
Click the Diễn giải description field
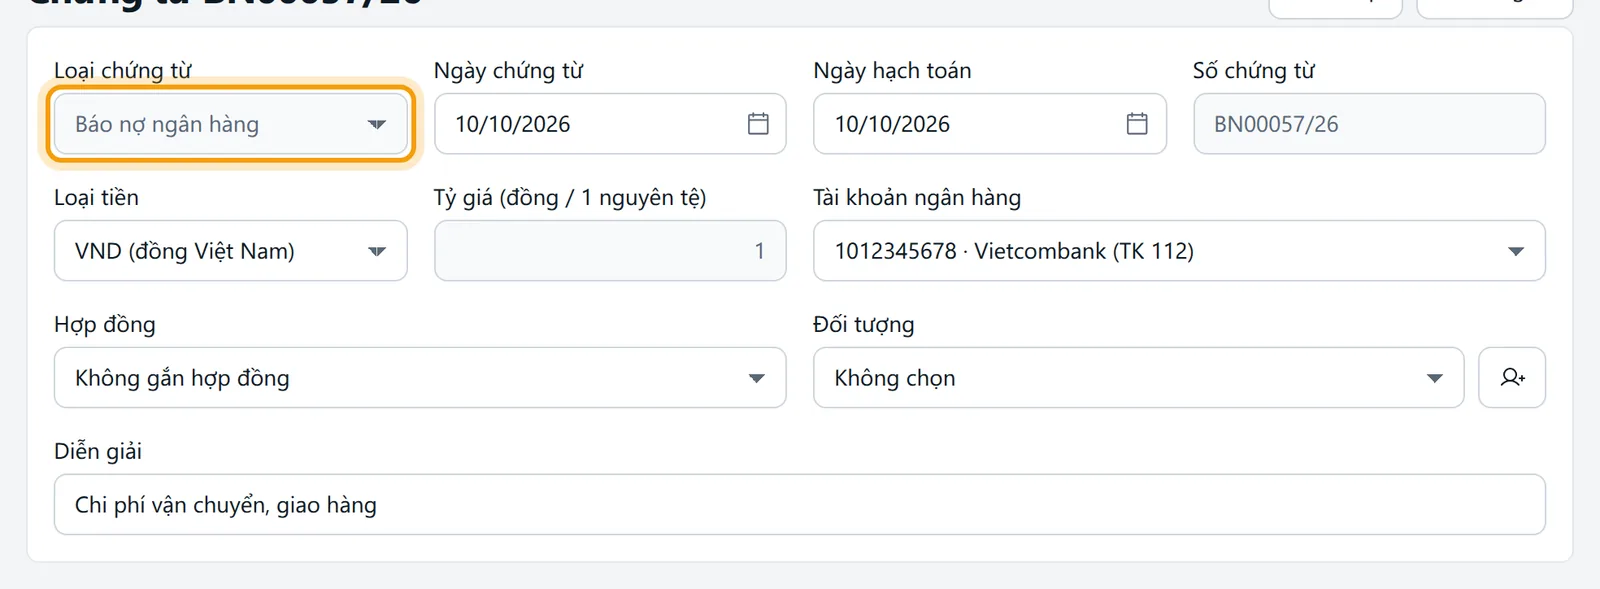click(800, 505)
